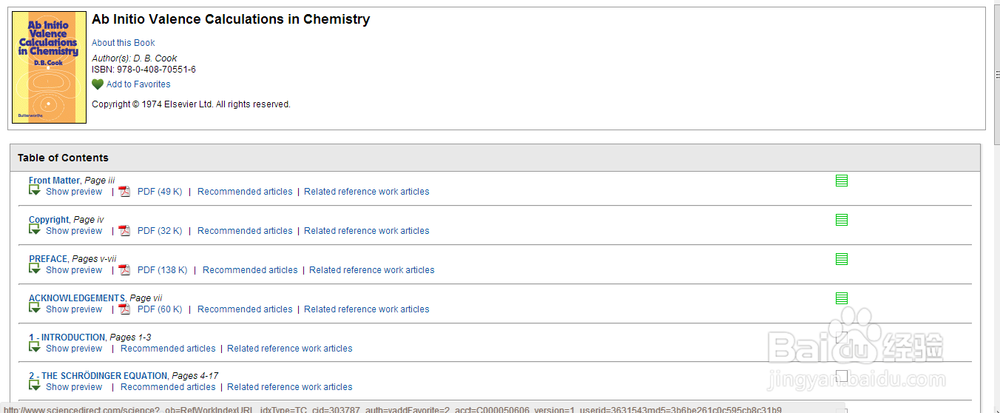Open About this Book link

[x=123, y=43]
